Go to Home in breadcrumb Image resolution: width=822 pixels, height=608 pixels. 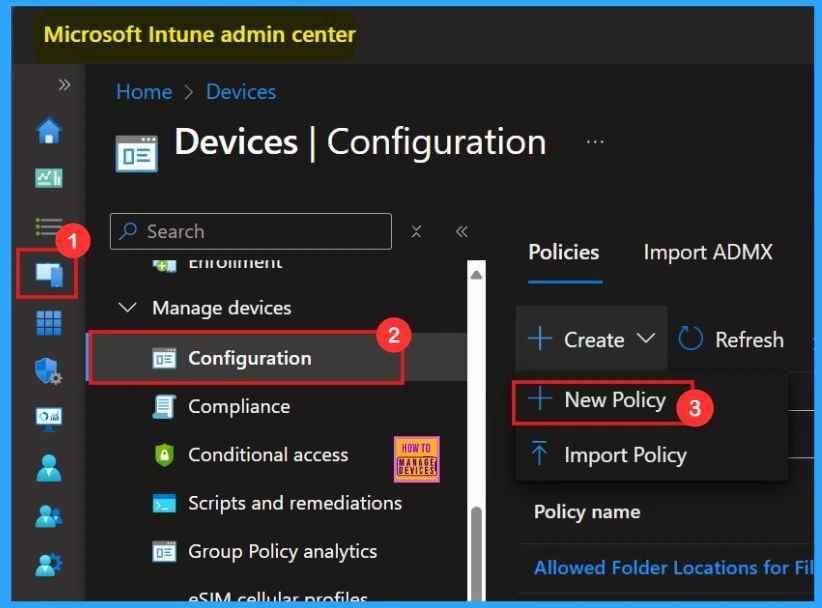tap(144, 92)
